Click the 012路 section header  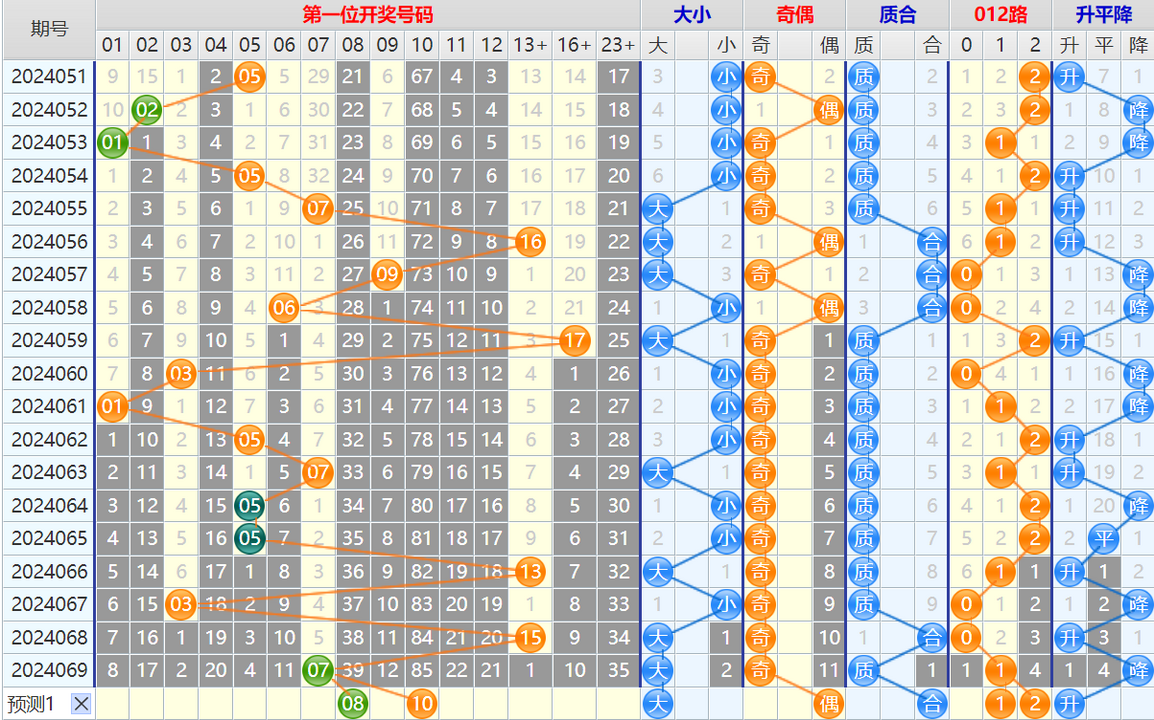1000,15
